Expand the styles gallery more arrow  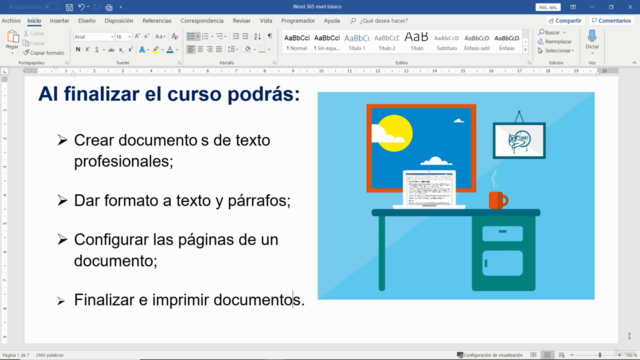coord(525,50)
